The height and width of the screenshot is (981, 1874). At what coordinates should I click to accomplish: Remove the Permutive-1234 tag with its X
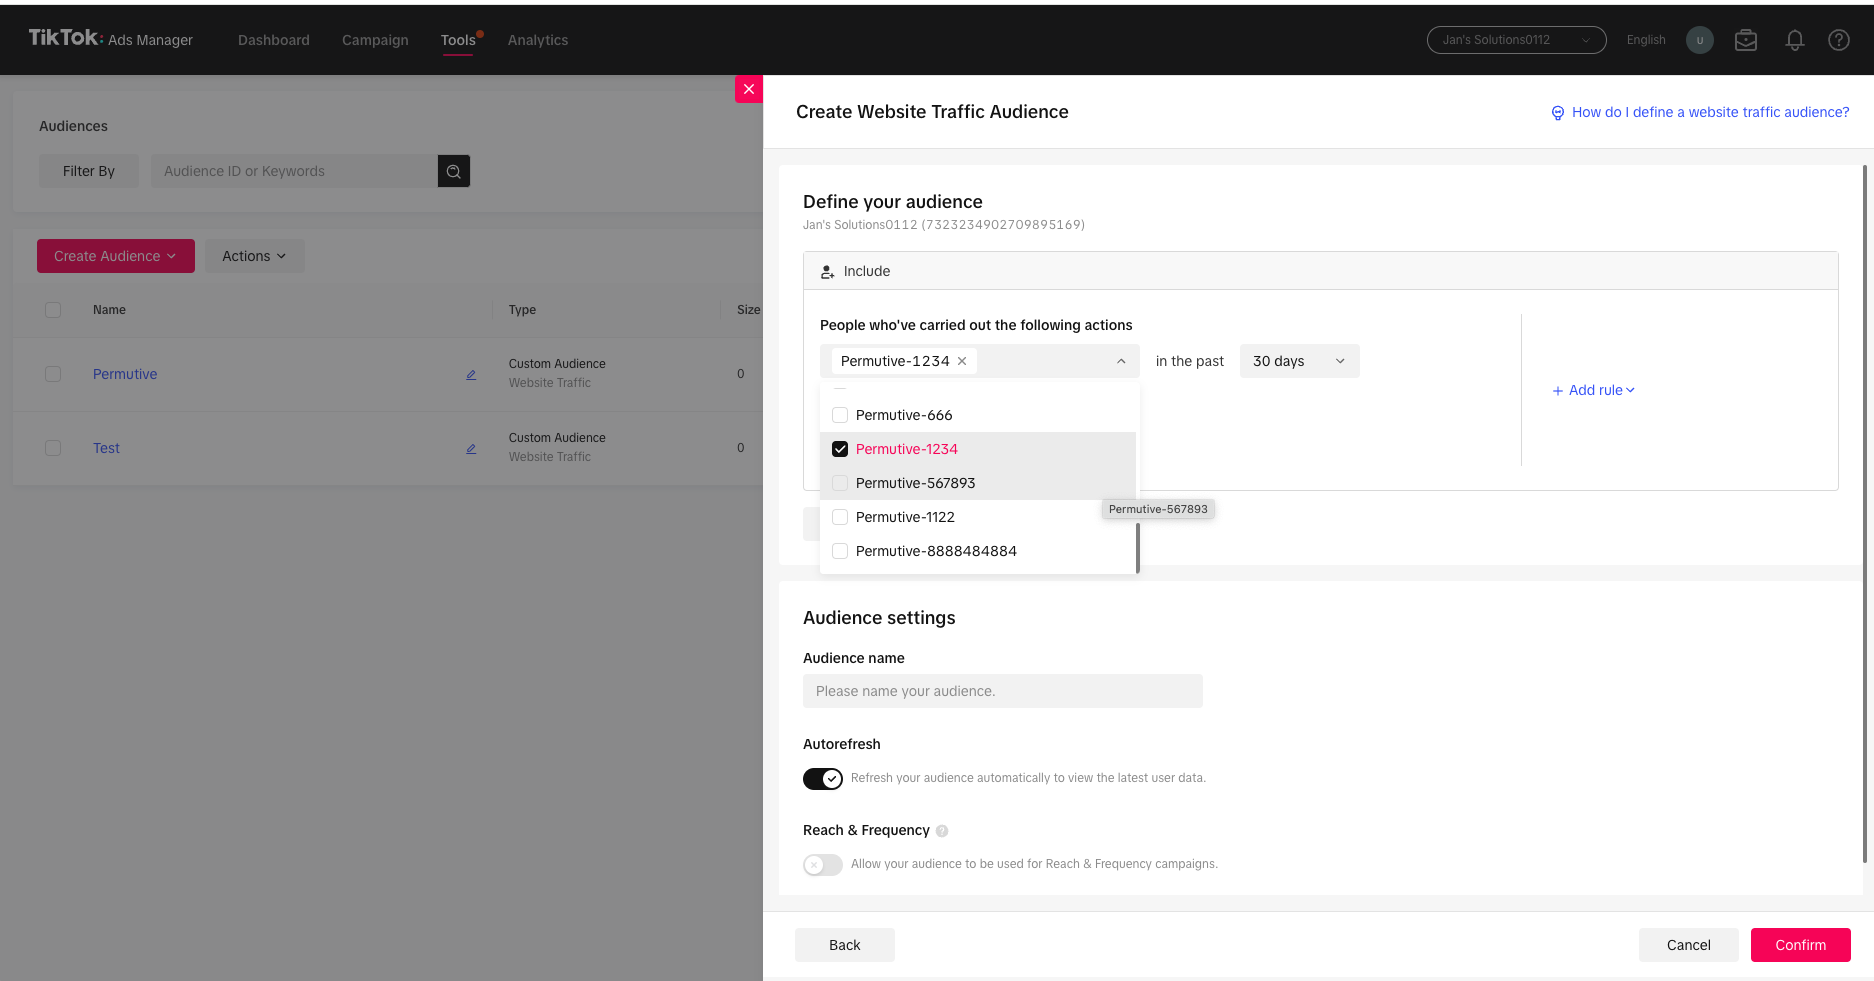tap(962, 361)
